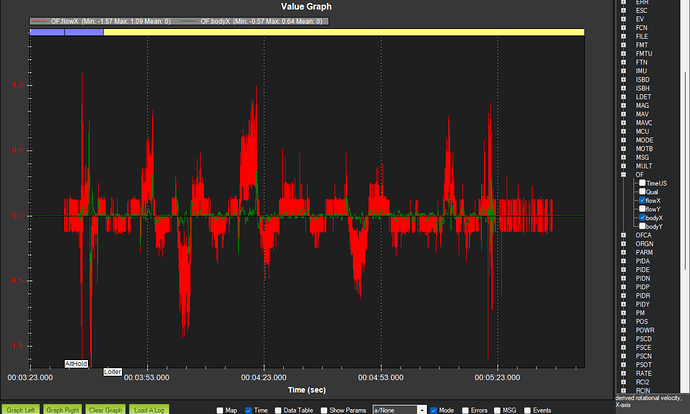
Task: Enable the Data Table checkbox
Action: (278, 410)
